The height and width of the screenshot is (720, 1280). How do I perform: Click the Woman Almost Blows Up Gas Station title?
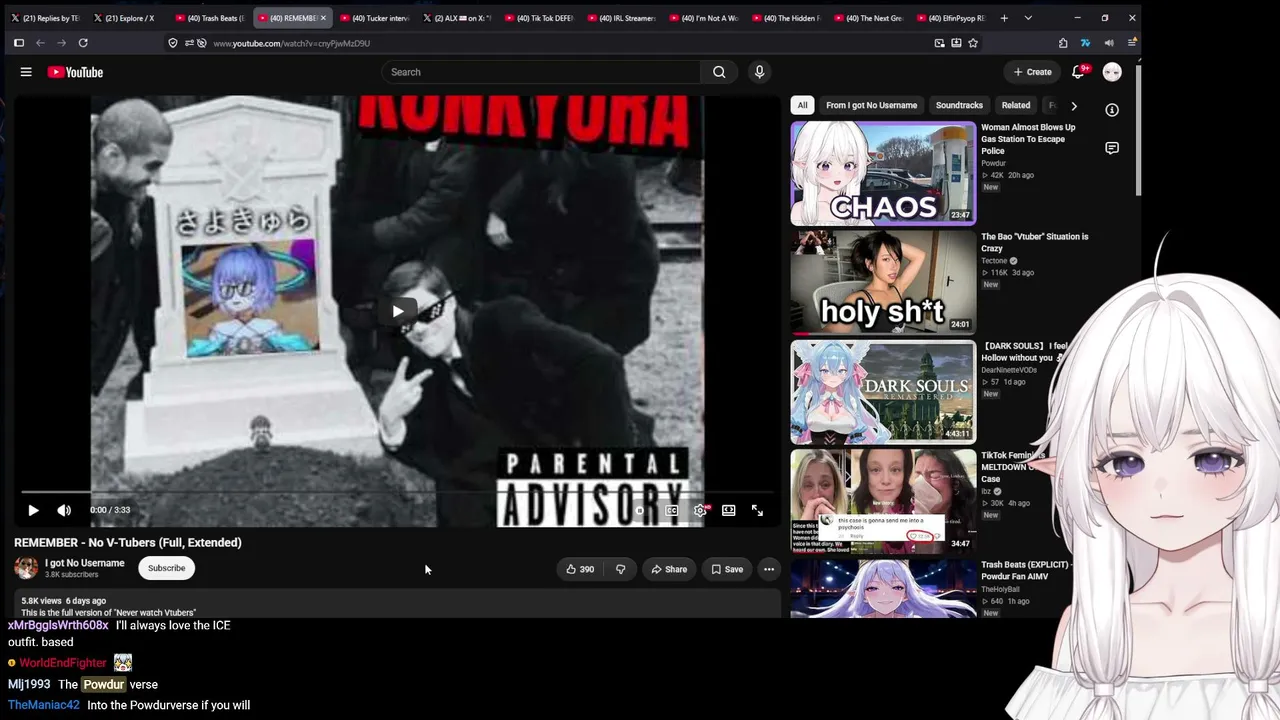(1028, 139)
